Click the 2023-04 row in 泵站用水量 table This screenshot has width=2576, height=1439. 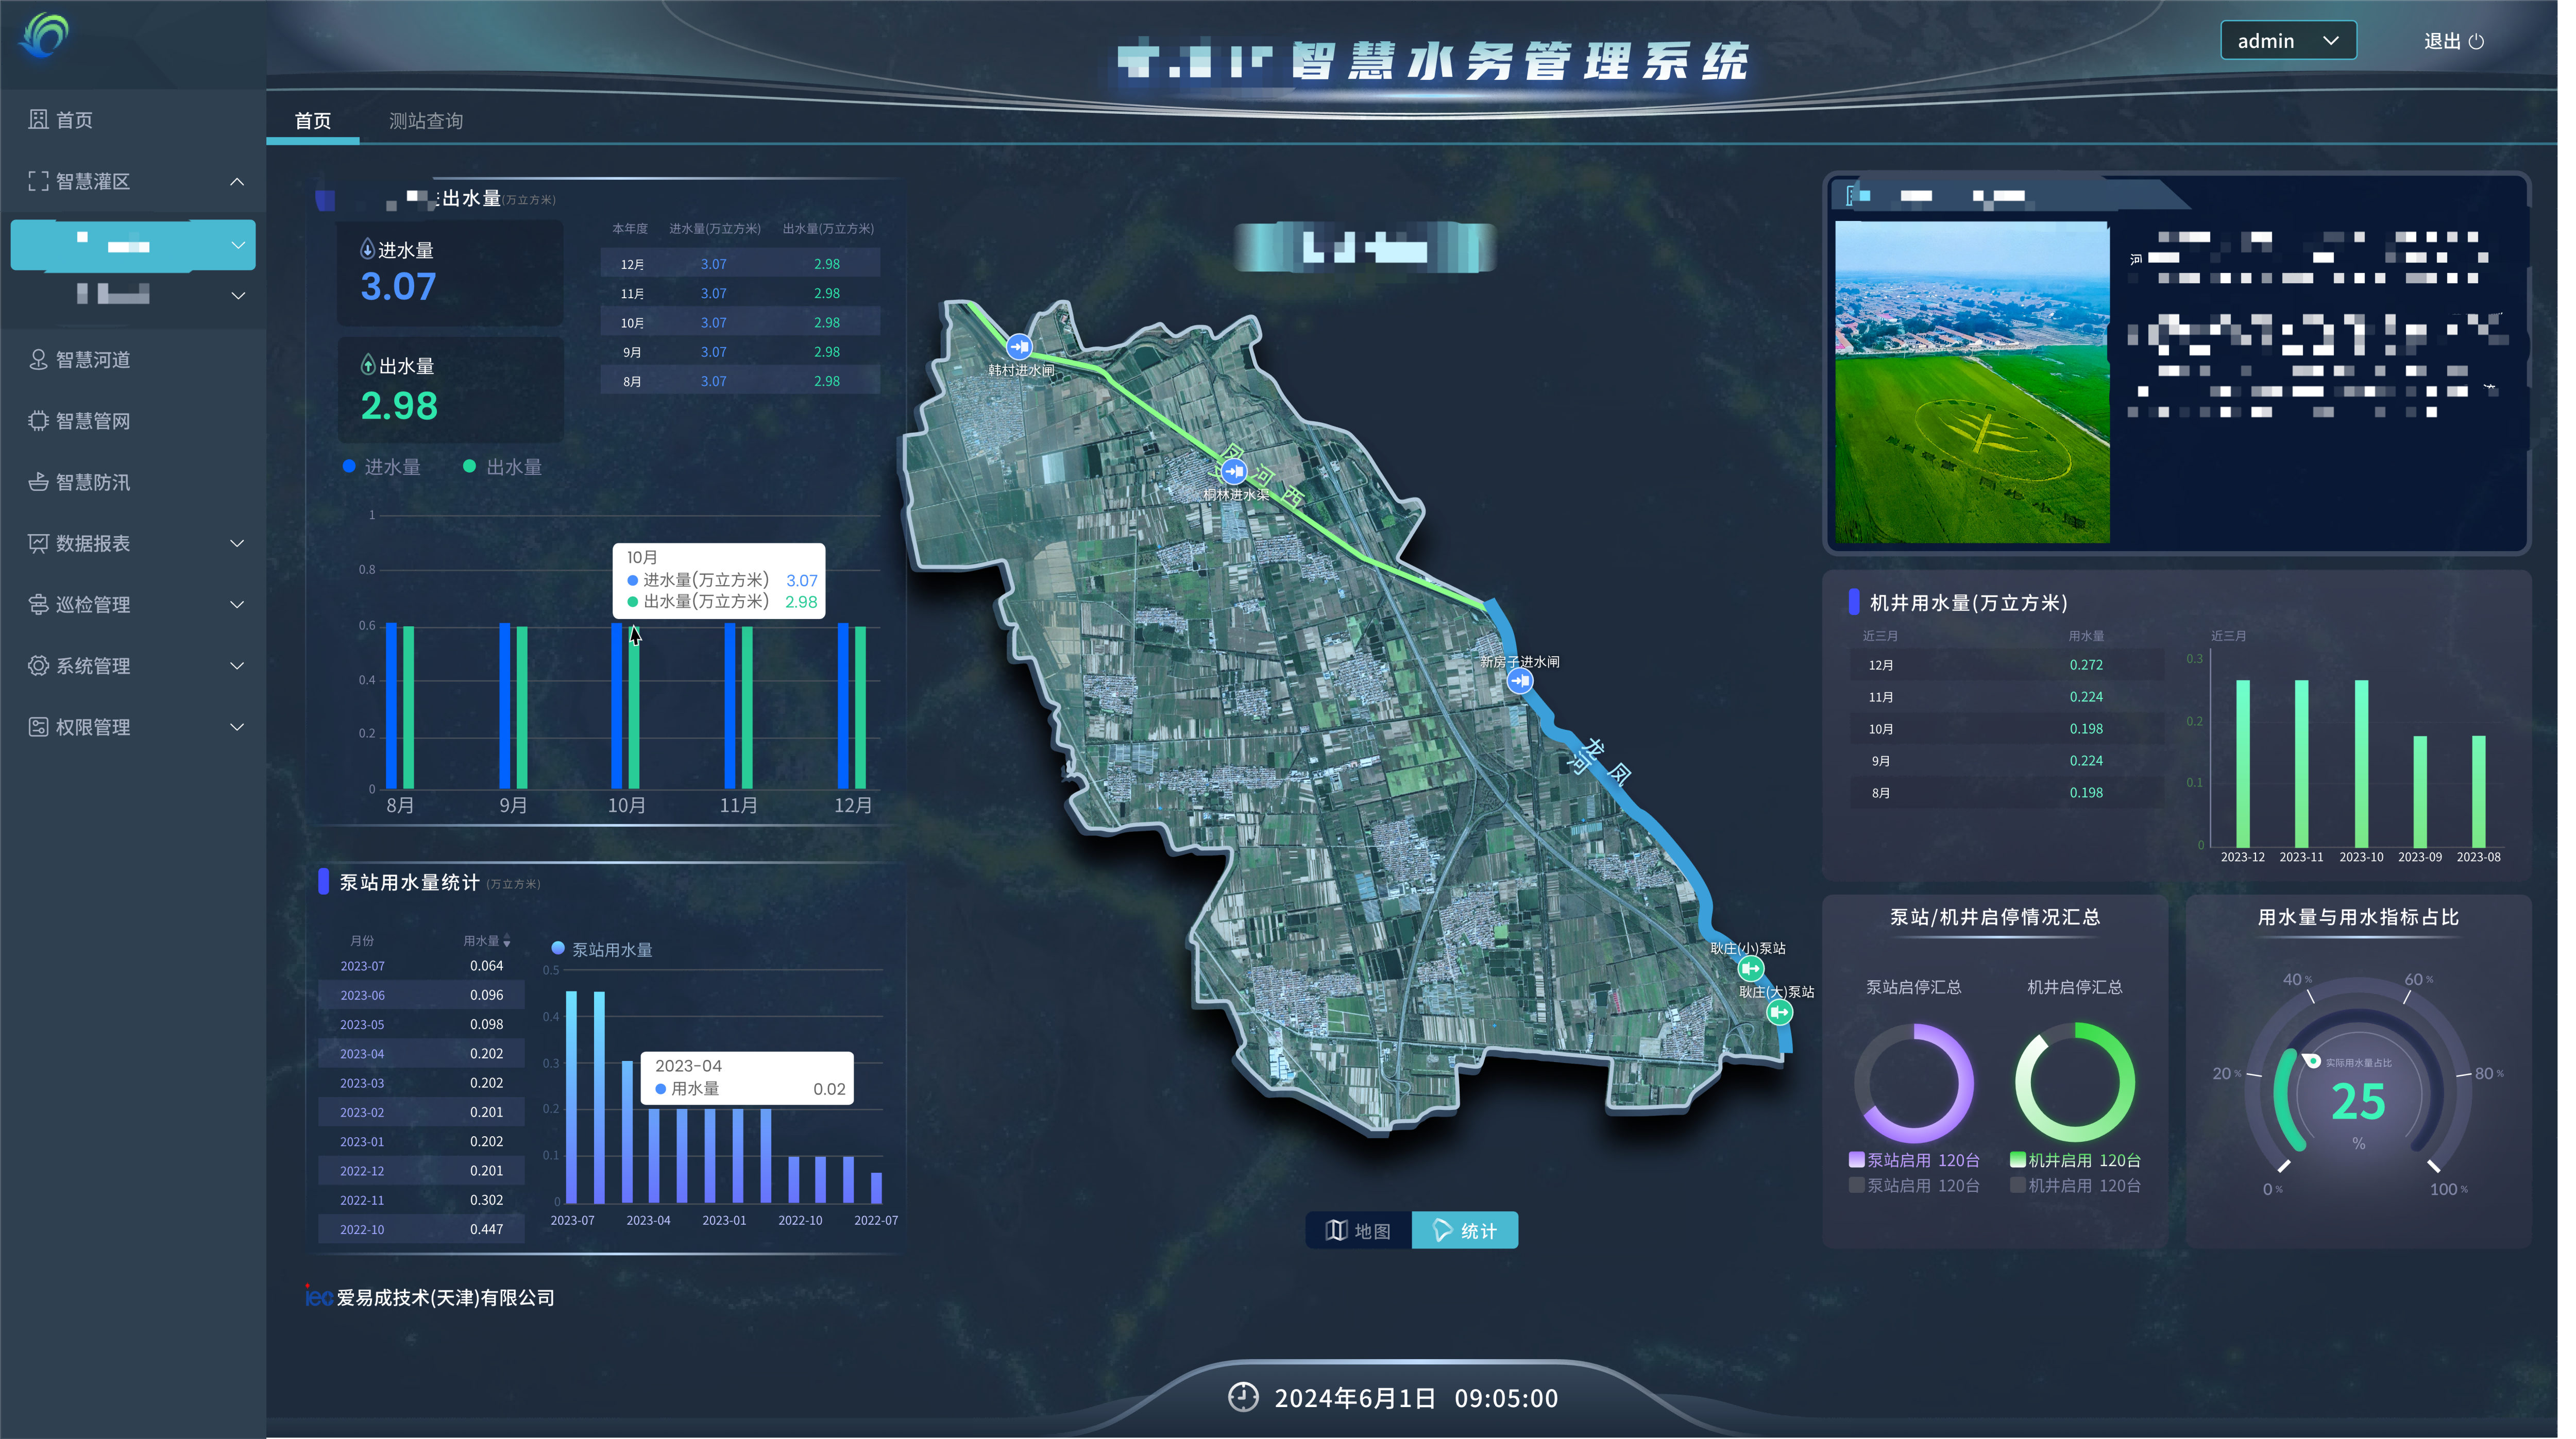point(421,1054)
